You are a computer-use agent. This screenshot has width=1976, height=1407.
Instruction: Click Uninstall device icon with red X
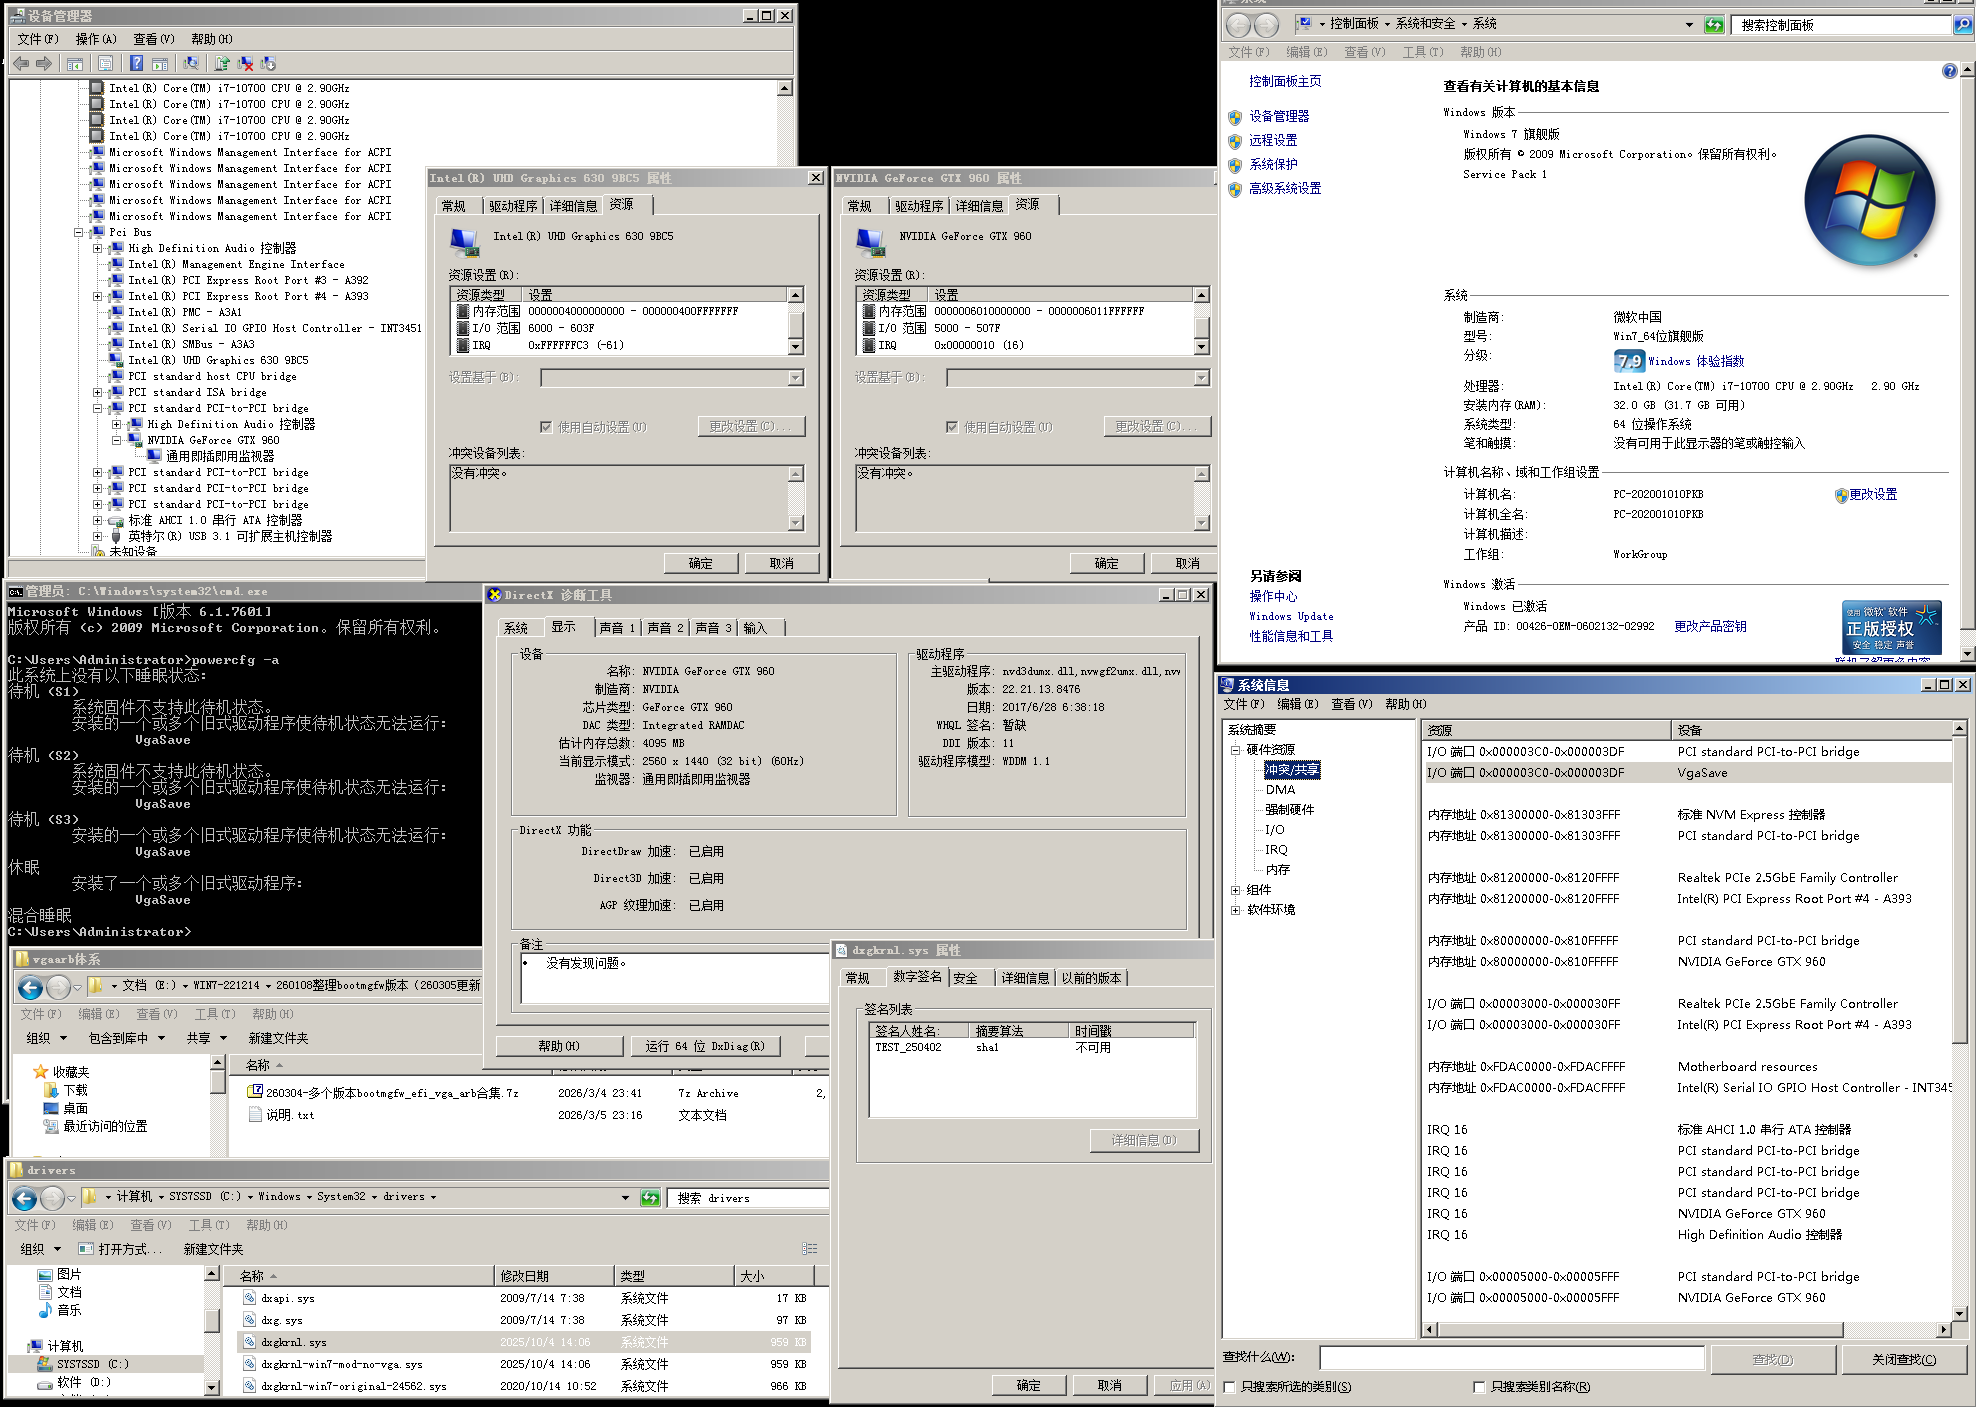(245, 63)
